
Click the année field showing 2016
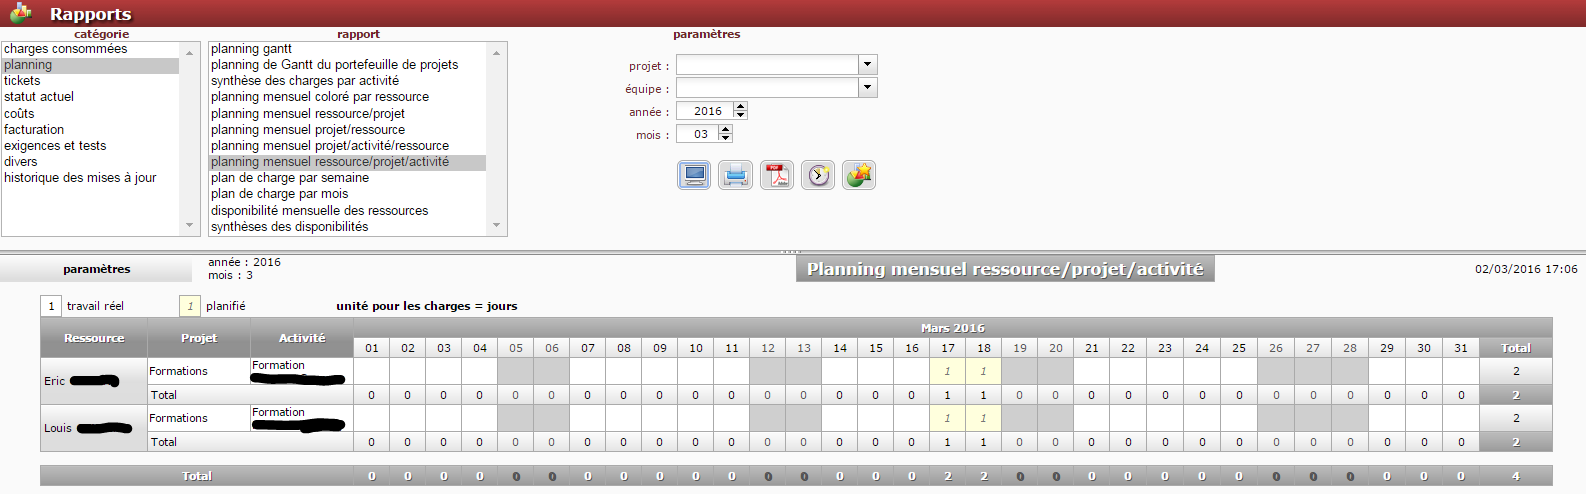click(706, 111)
